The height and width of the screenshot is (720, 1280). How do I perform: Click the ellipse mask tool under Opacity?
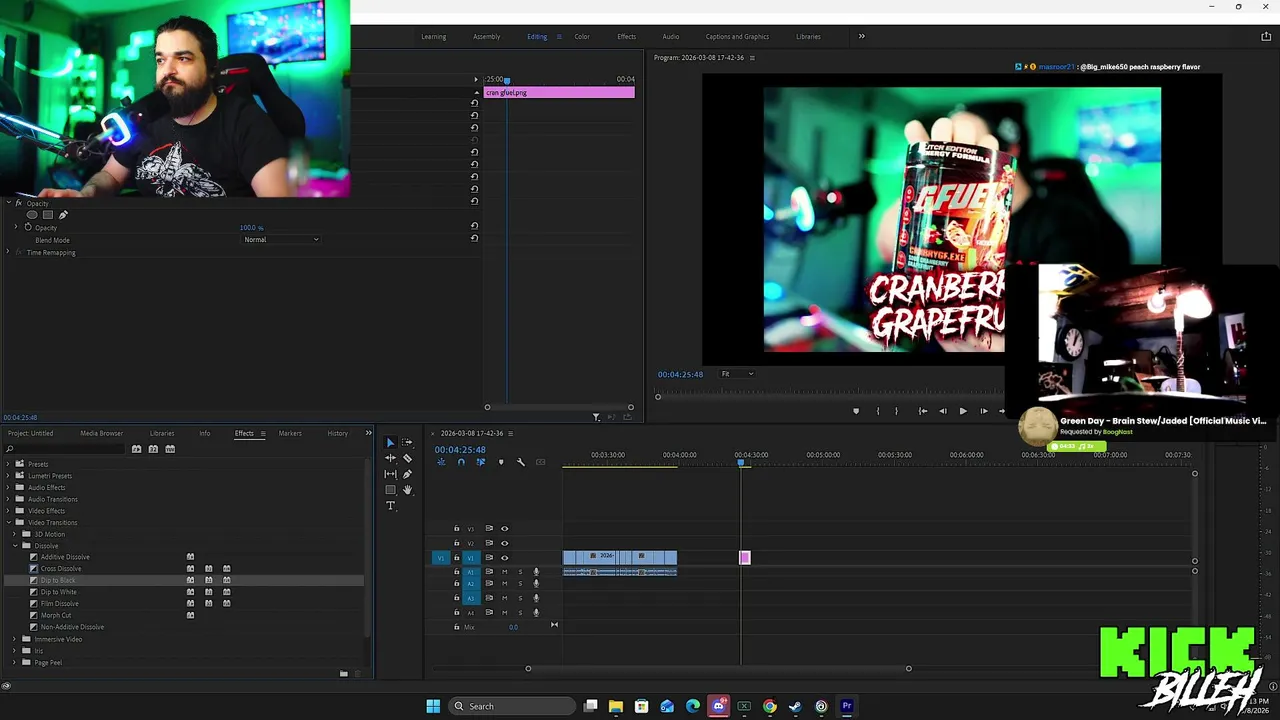(32, 215)
